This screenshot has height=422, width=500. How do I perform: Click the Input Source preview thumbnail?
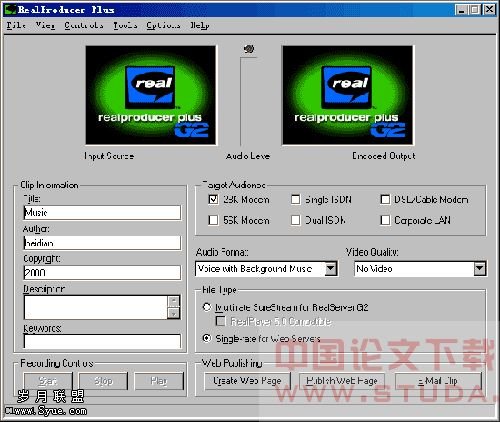coord(151,95)
